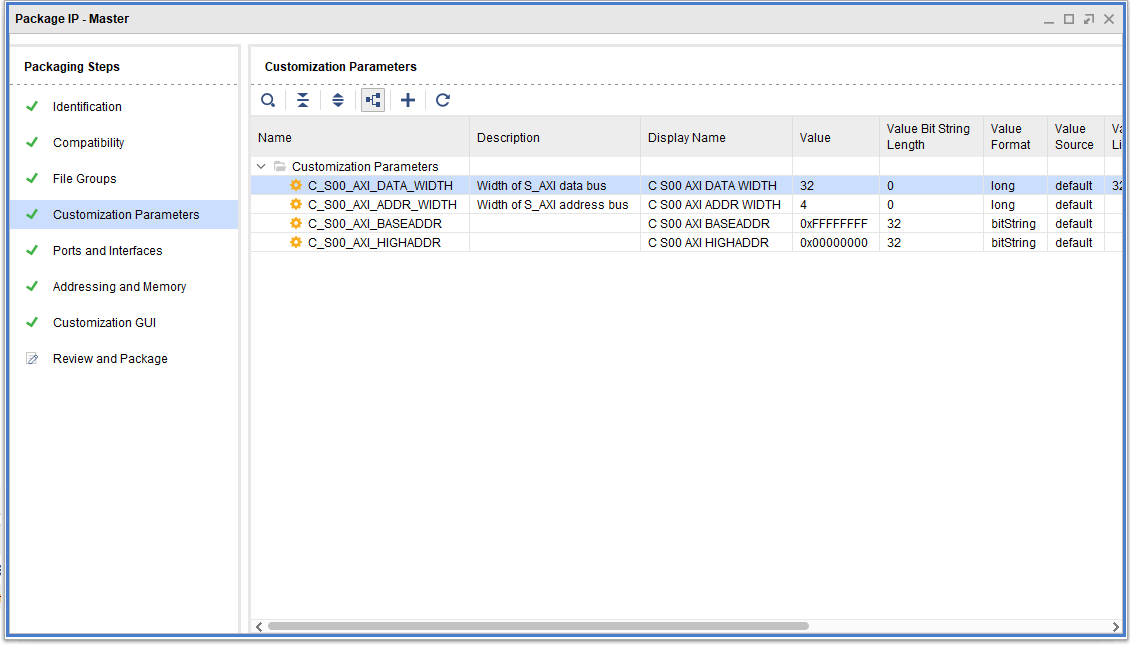Click gear icon of C_S00_AXI_ADDR_WIDTH

[x=295, y=204]
